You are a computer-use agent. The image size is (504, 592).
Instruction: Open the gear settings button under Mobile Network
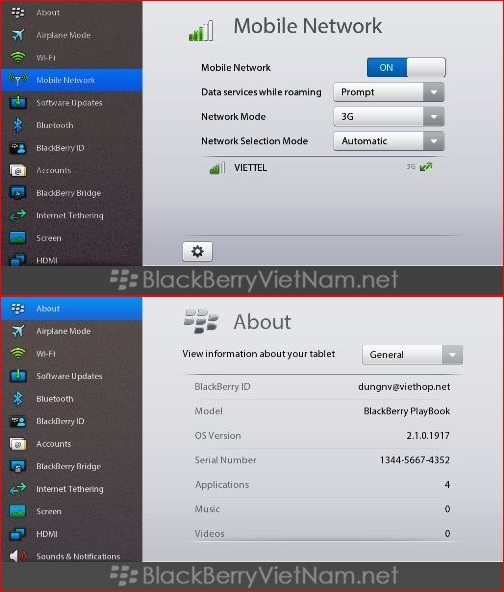tap(197, 251)
